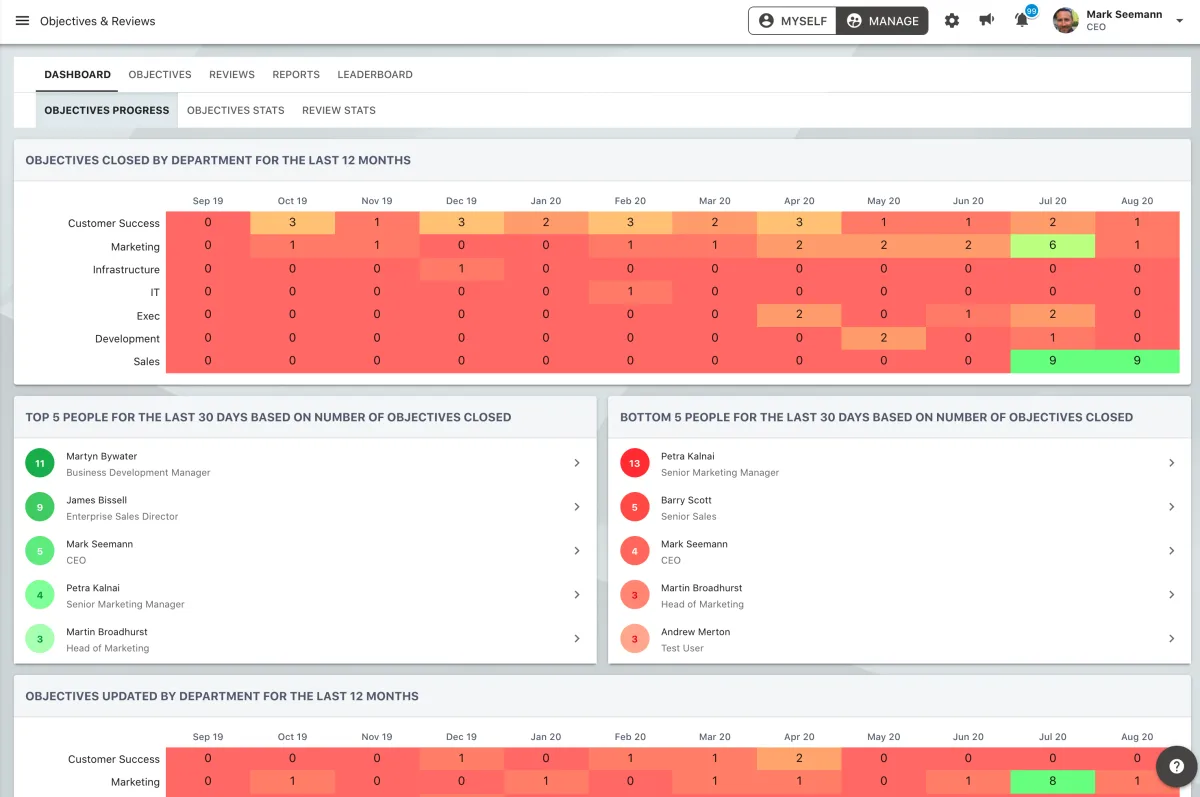Image resolution: width=1200 pixels, height=797 pixels.
Task: Open the settings gear icon
Action: 952,21
